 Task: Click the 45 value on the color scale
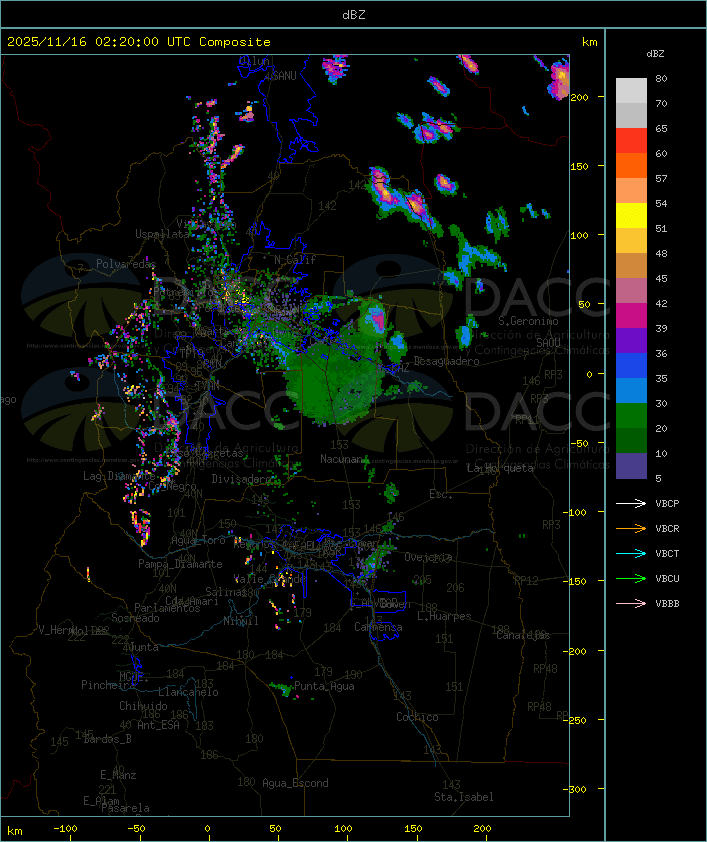tap(661, 279)
